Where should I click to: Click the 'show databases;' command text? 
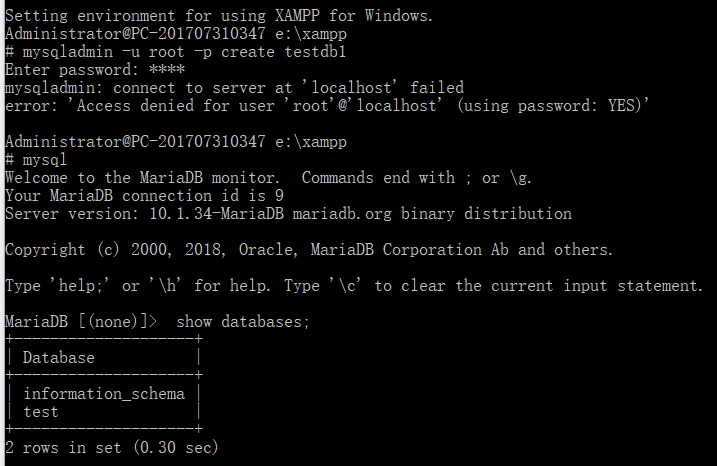tap(243, 322)
